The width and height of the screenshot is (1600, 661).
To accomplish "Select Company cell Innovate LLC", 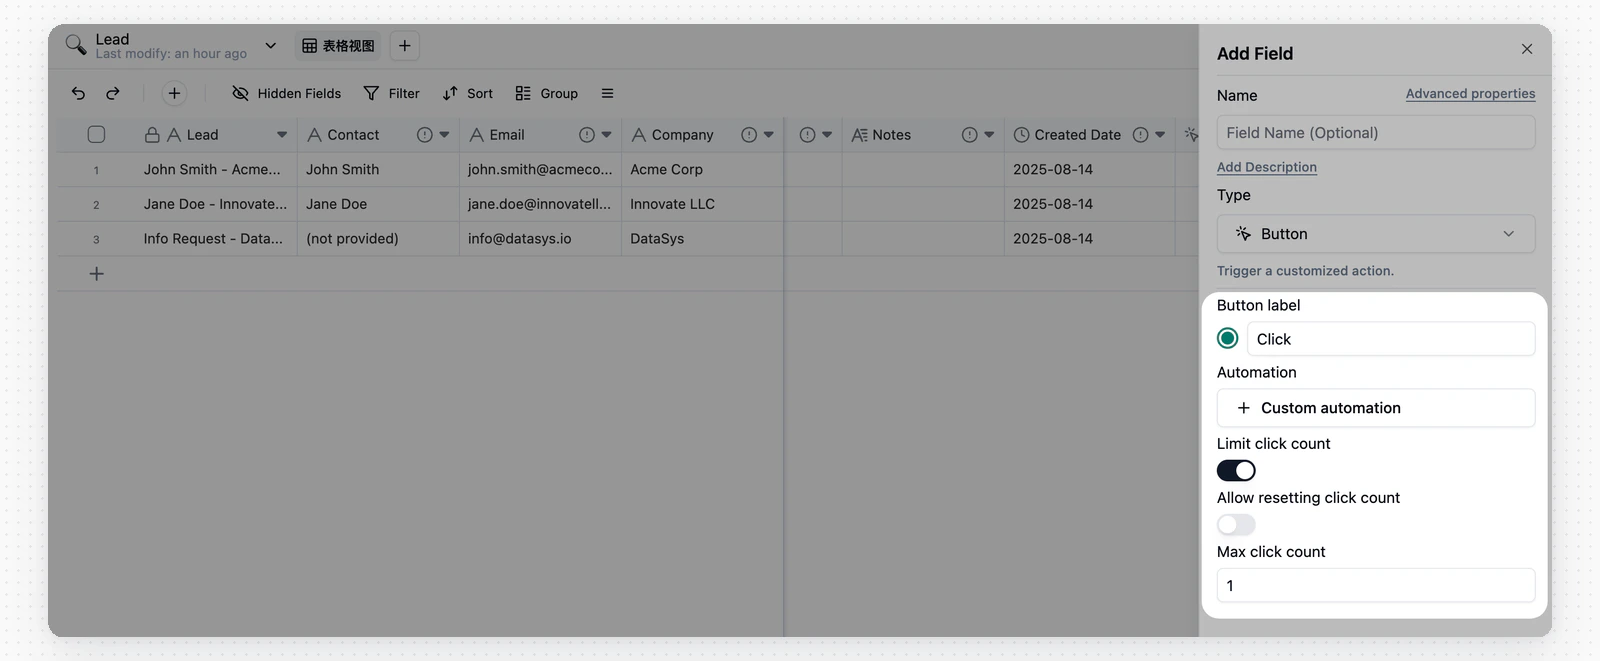I will [x=702, y=204].
